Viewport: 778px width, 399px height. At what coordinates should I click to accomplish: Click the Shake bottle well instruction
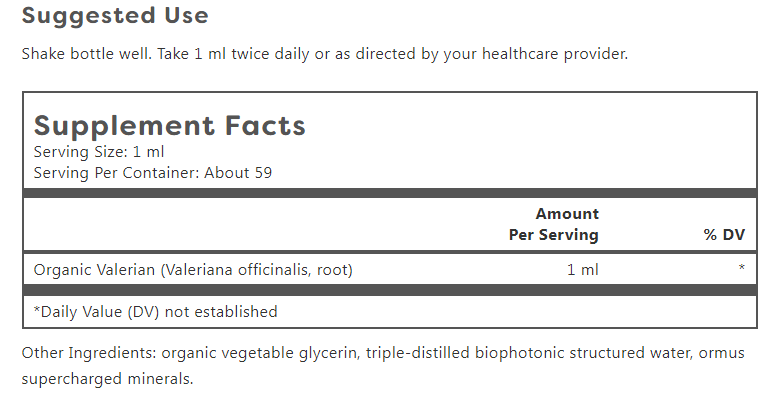coord(87,54)
